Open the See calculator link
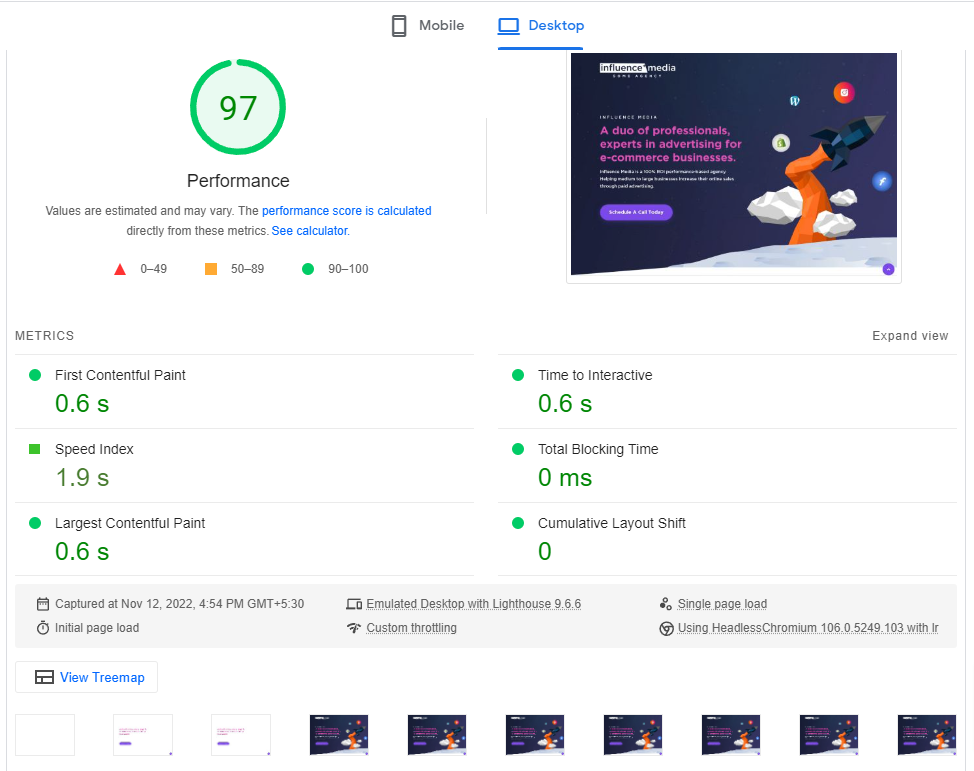Viewport: 974px width, 771px height. 309,231
